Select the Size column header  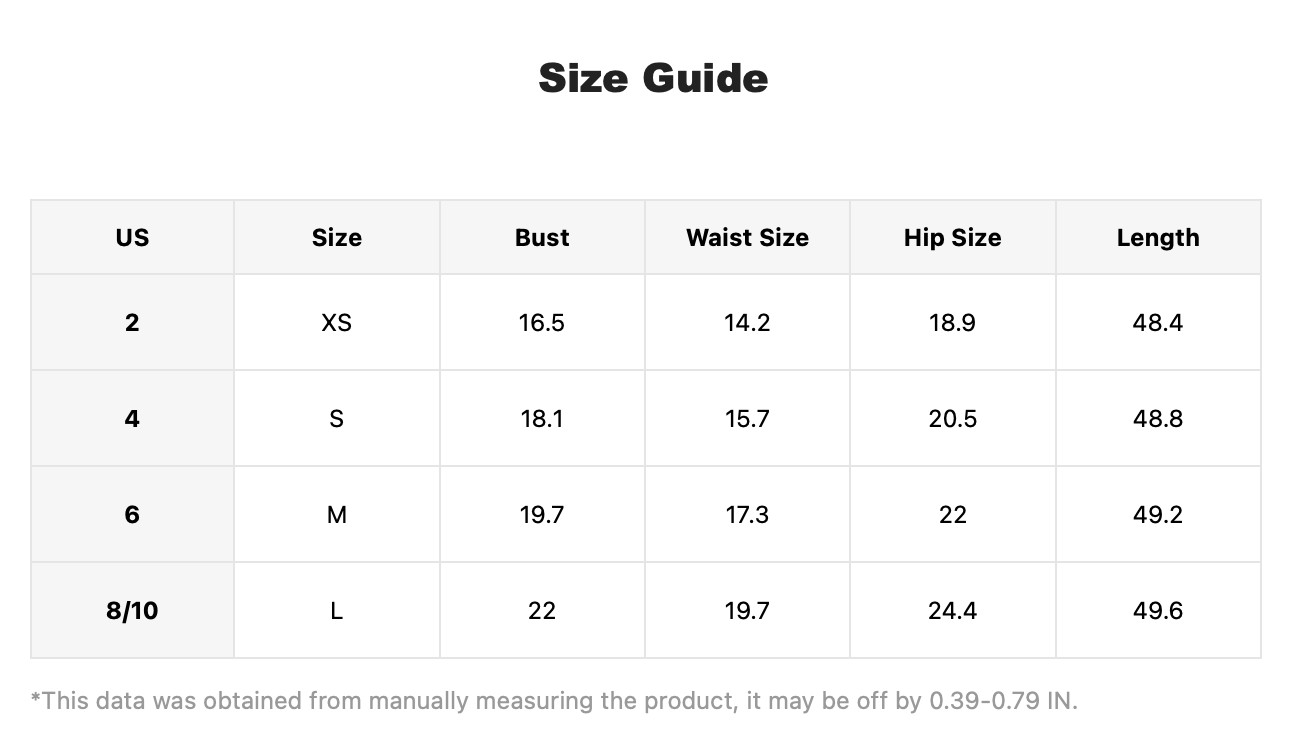click(x=337, y=238)
